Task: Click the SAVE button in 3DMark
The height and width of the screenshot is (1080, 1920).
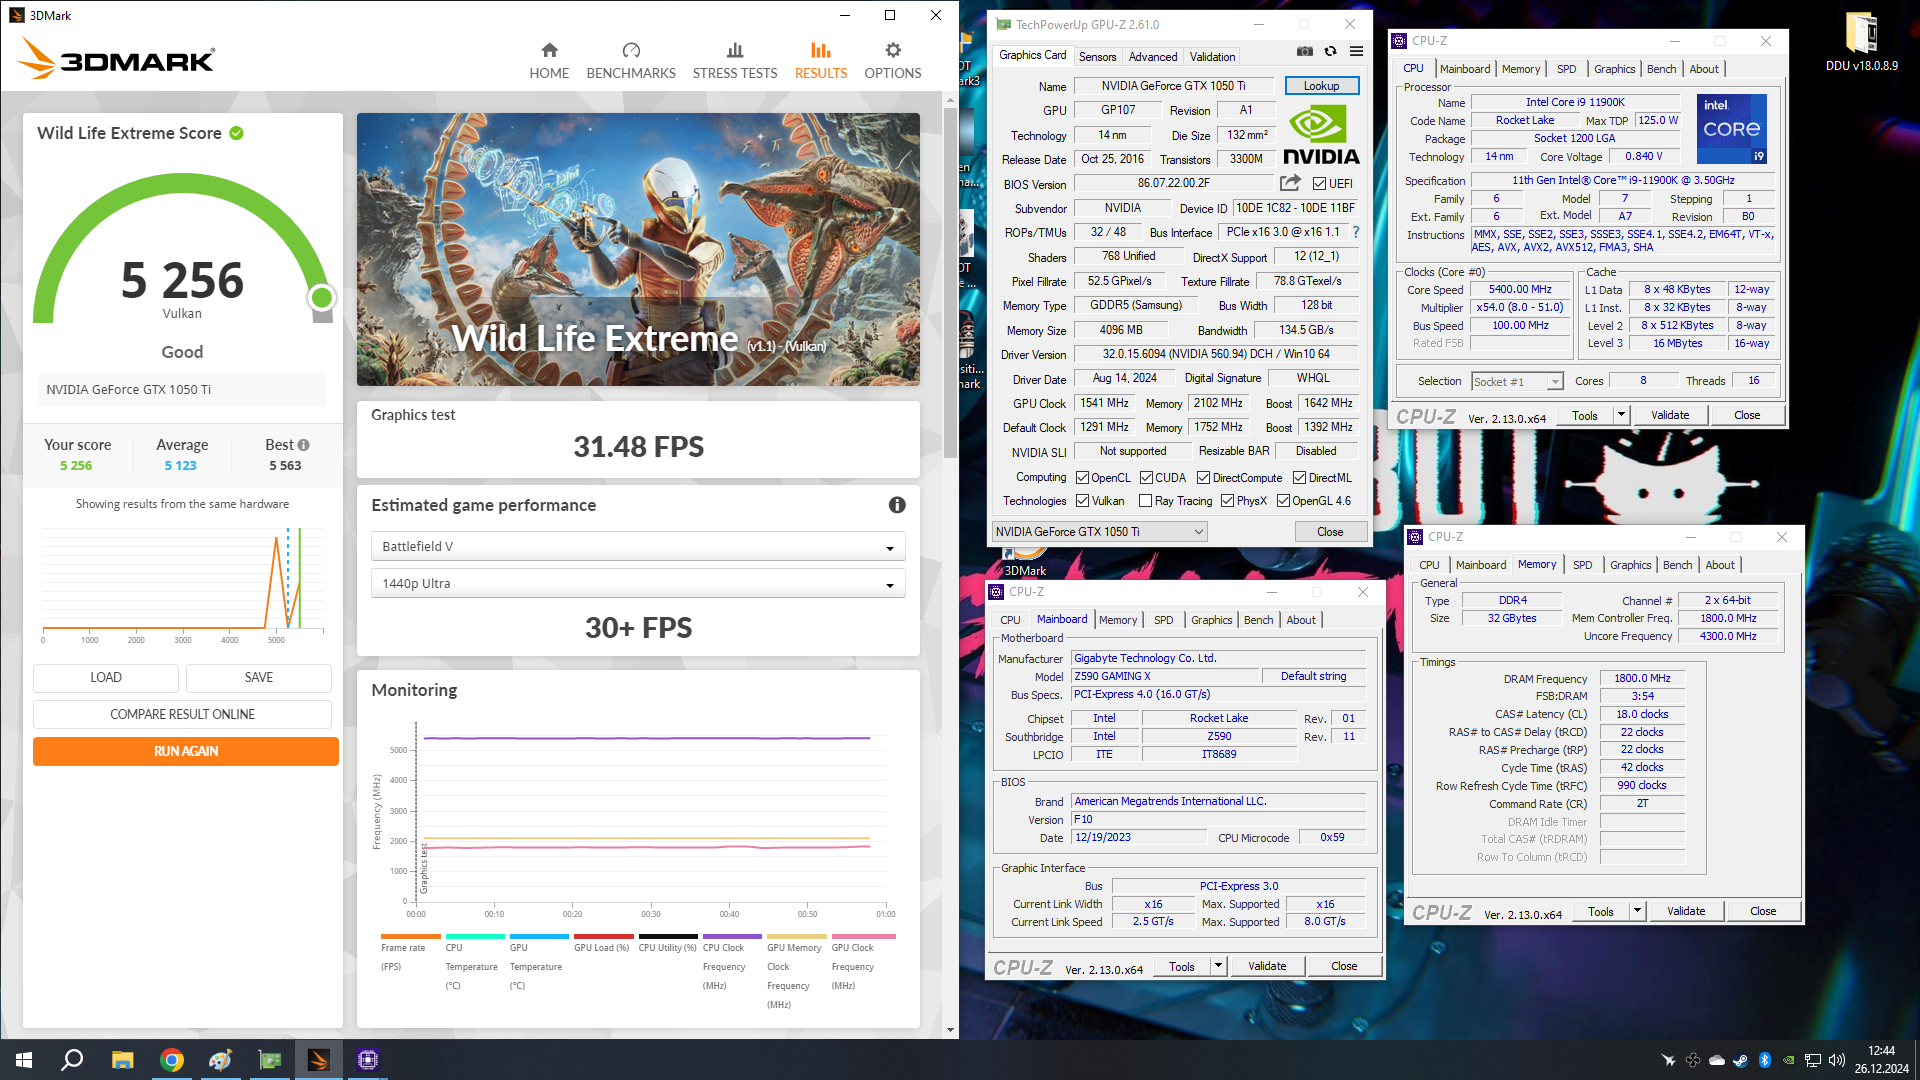Action: 259,677
